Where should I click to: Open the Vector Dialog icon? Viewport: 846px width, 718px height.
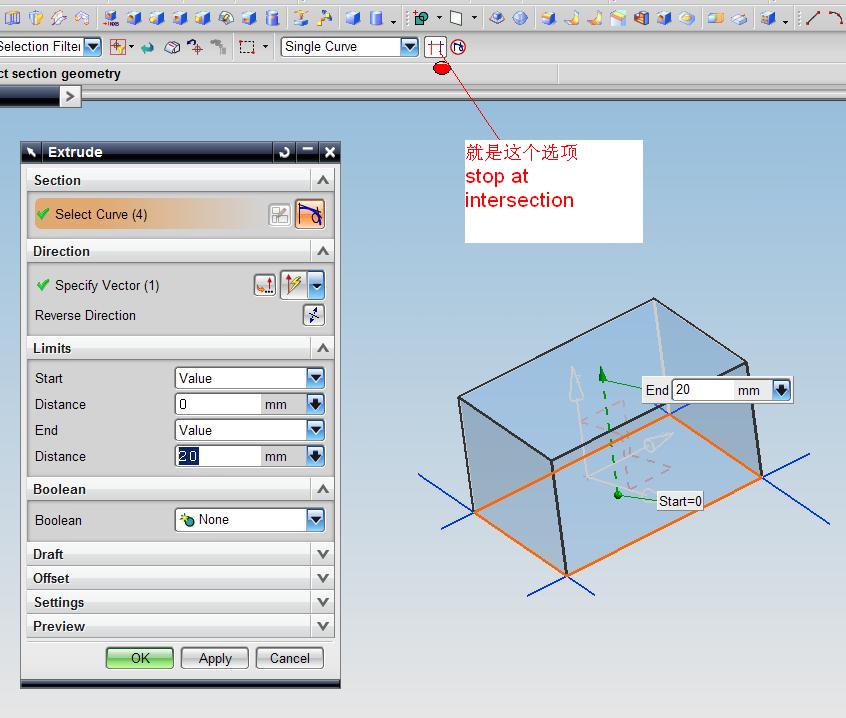coord(265,284)
